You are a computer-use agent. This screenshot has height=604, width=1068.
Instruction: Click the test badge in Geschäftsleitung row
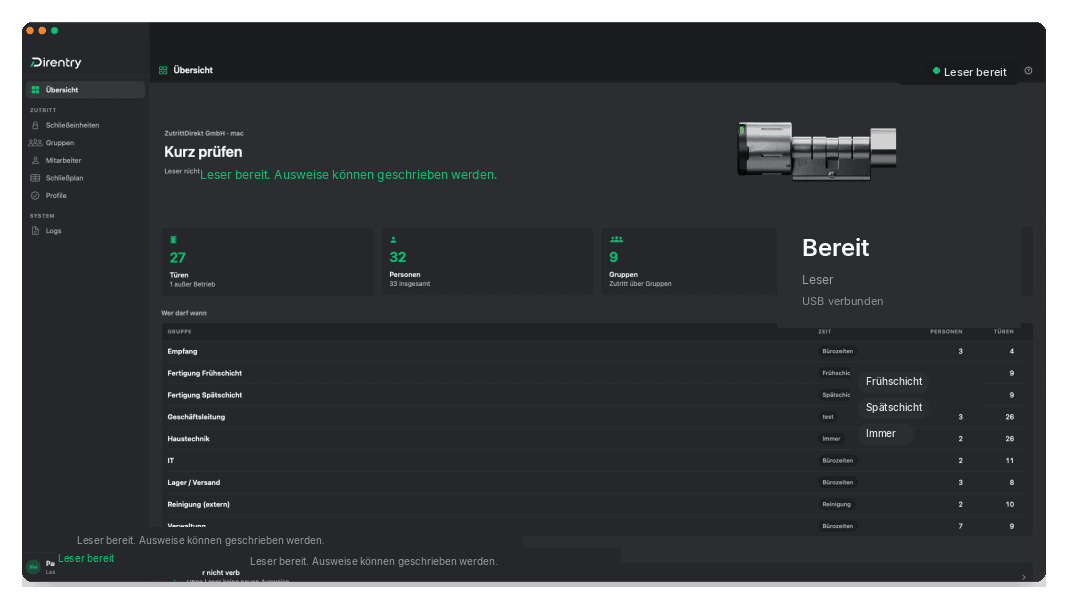pyautogui.click(x=828, y=417)
